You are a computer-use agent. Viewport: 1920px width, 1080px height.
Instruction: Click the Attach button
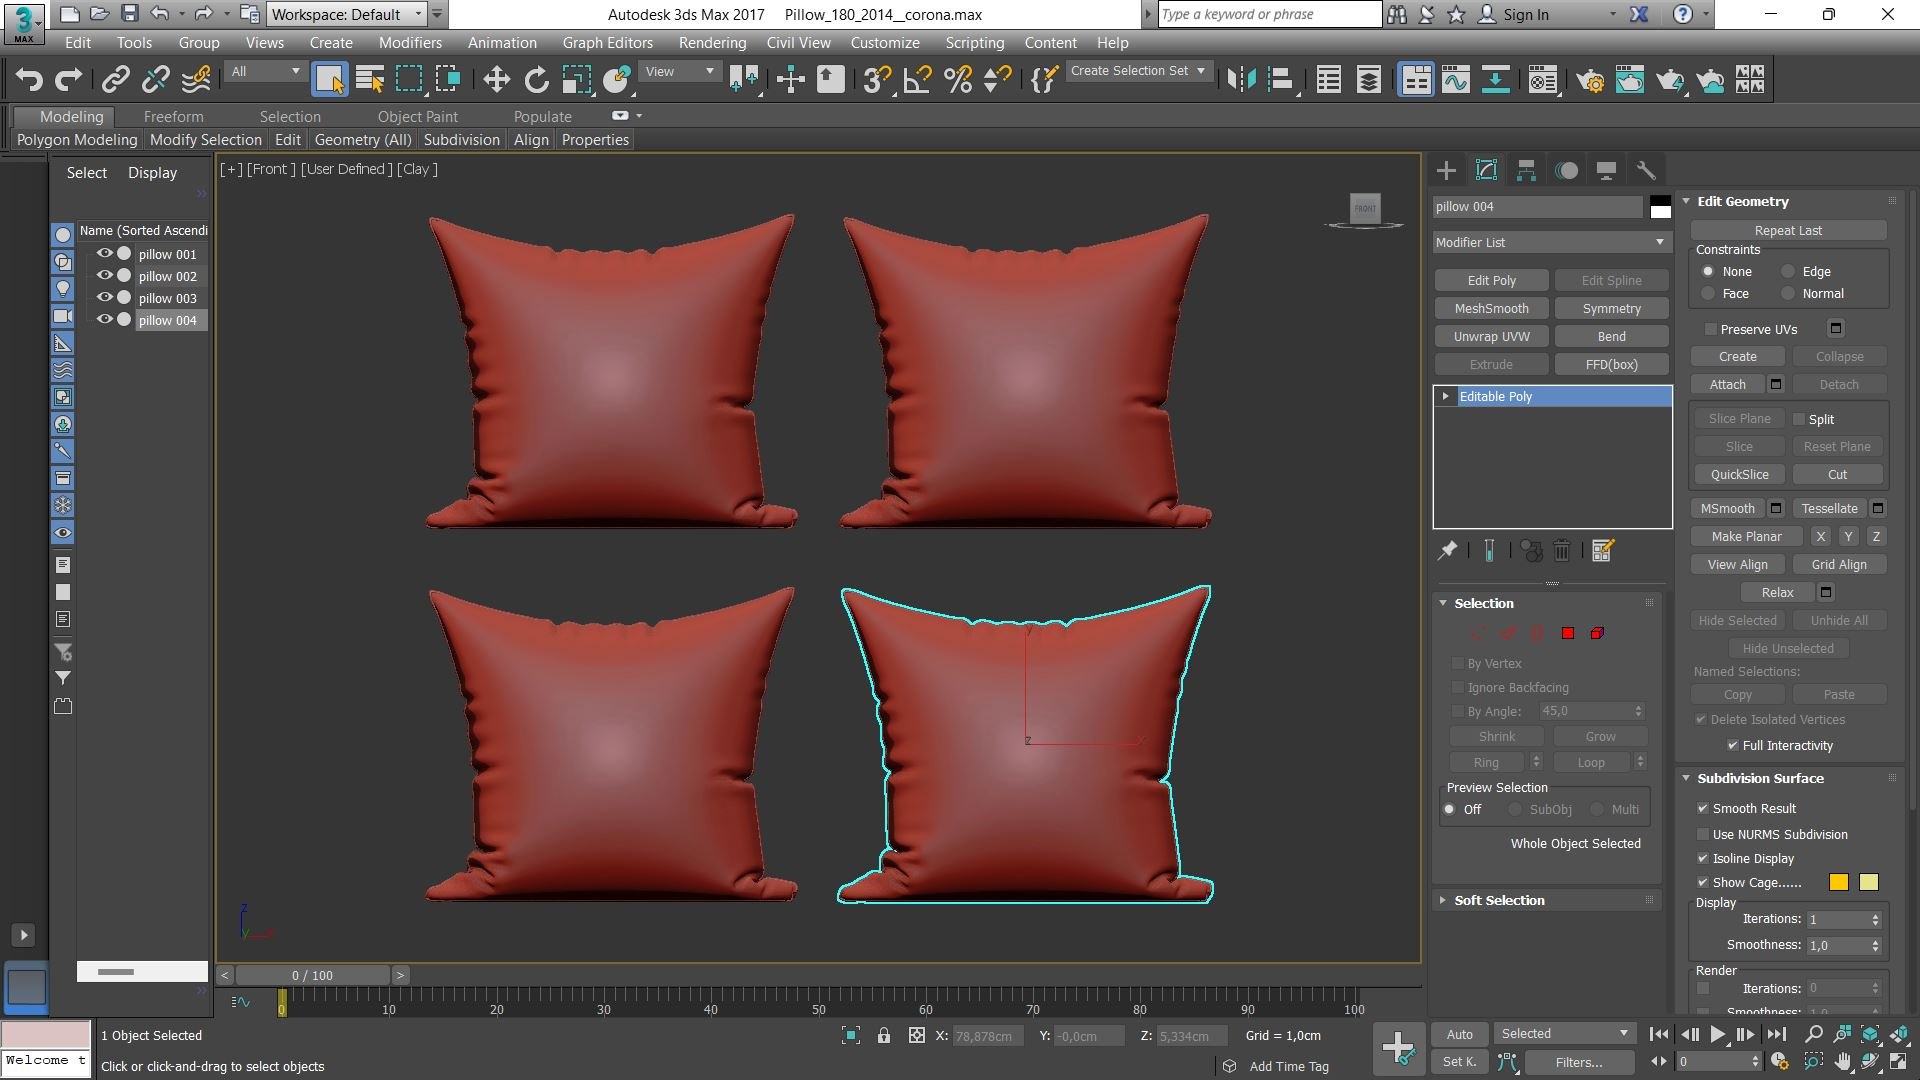tap(1727, 384)
